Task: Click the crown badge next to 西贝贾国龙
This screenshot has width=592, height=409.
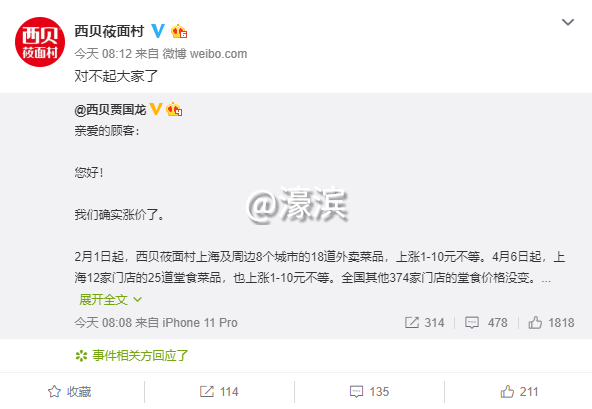Action: click(174, 110)
